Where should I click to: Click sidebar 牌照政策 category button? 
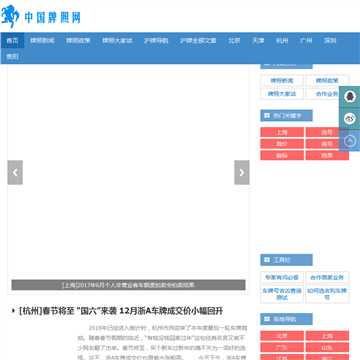tap(327, 81)
